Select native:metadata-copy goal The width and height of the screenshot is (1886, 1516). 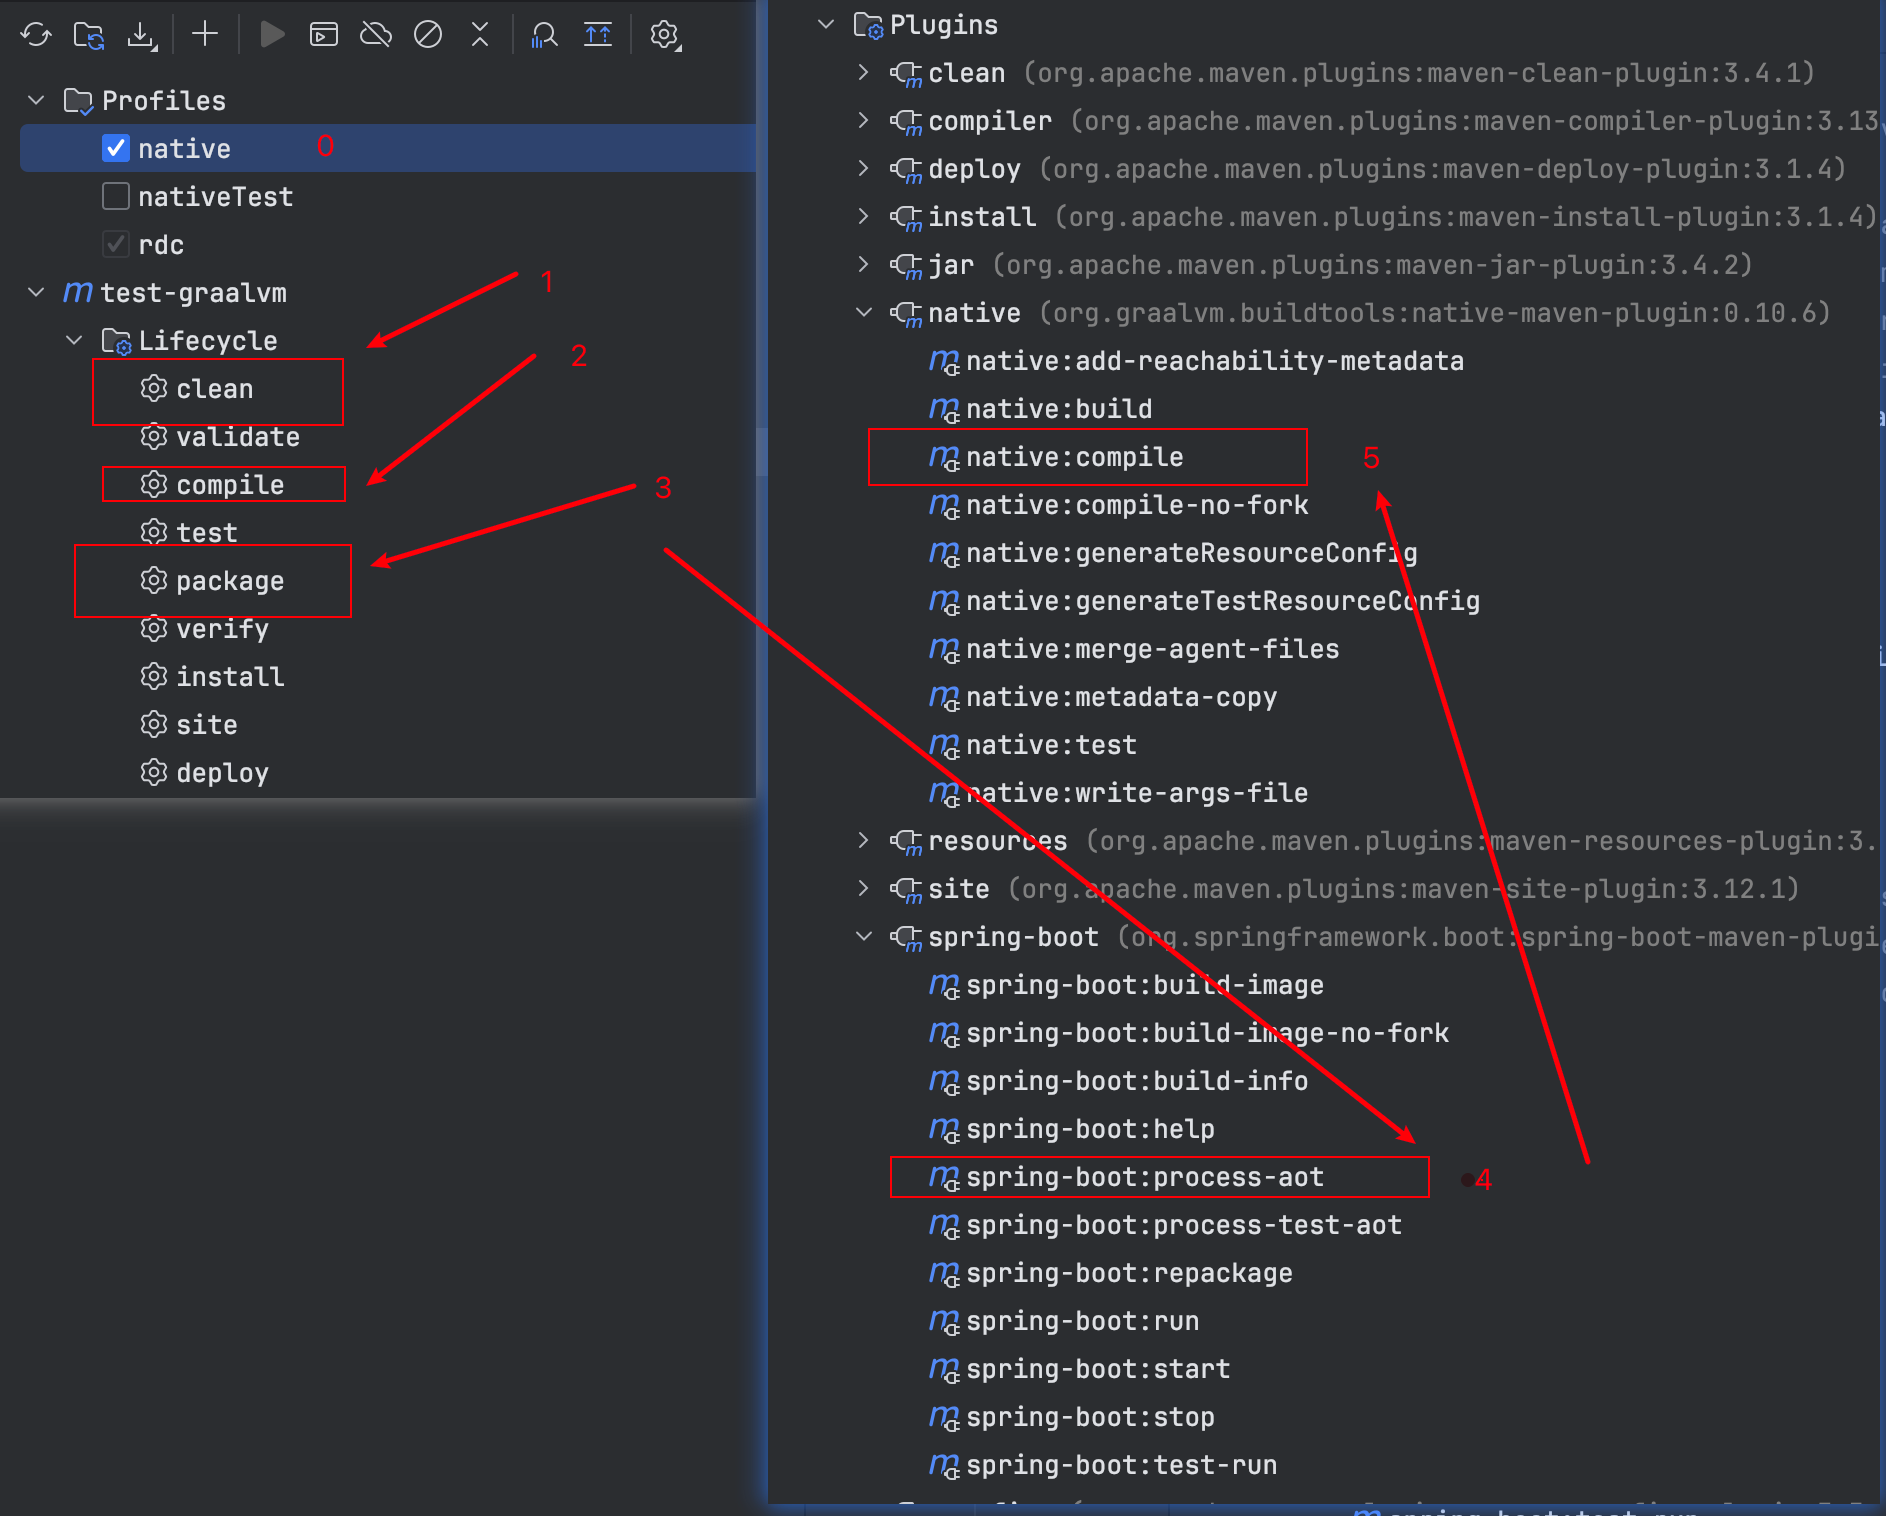[x=1122, y=696]
